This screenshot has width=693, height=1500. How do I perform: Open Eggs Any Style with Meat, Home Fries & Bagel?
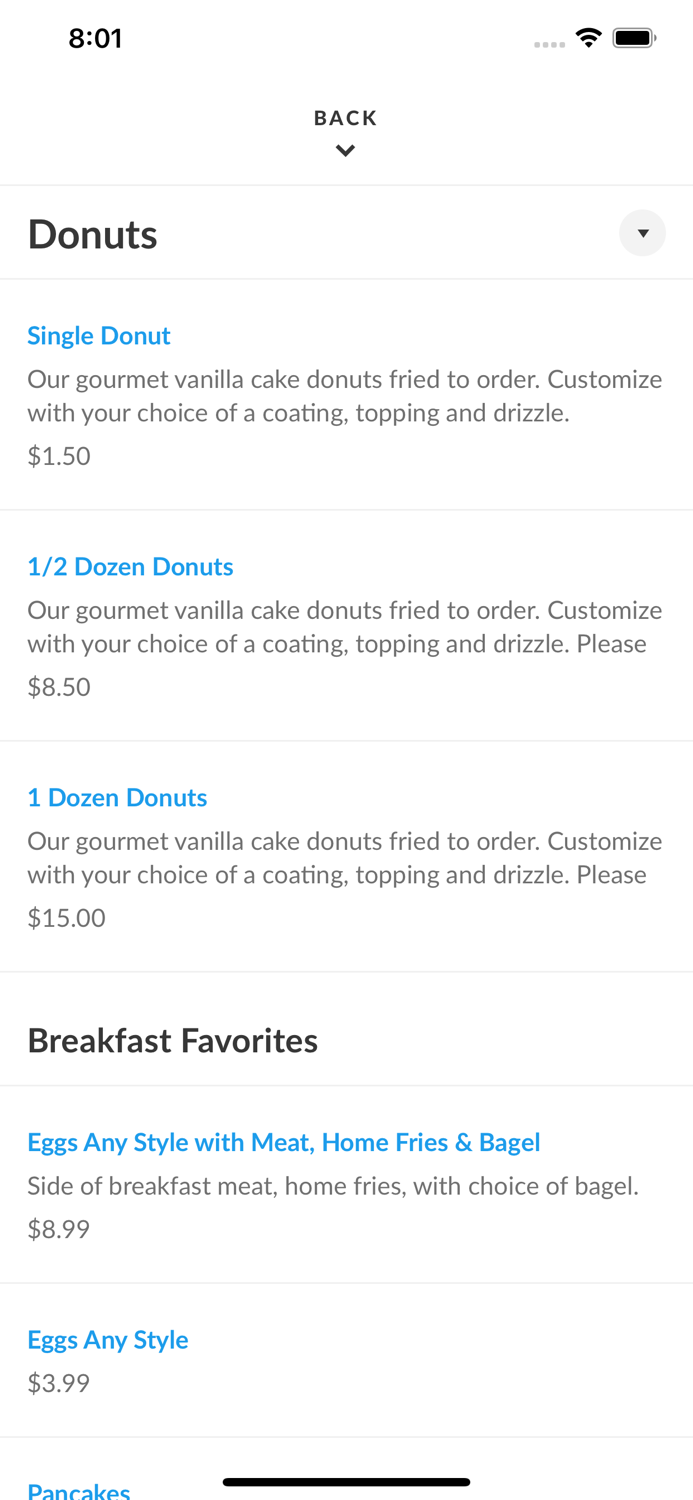point(284,1141)
